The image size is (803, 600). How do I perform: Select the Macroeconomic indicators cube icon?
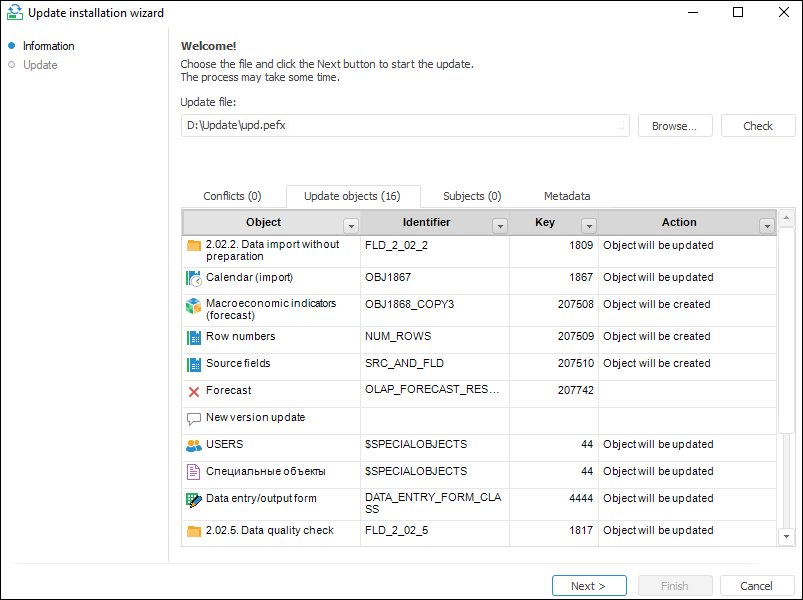(x=194, y=305)
